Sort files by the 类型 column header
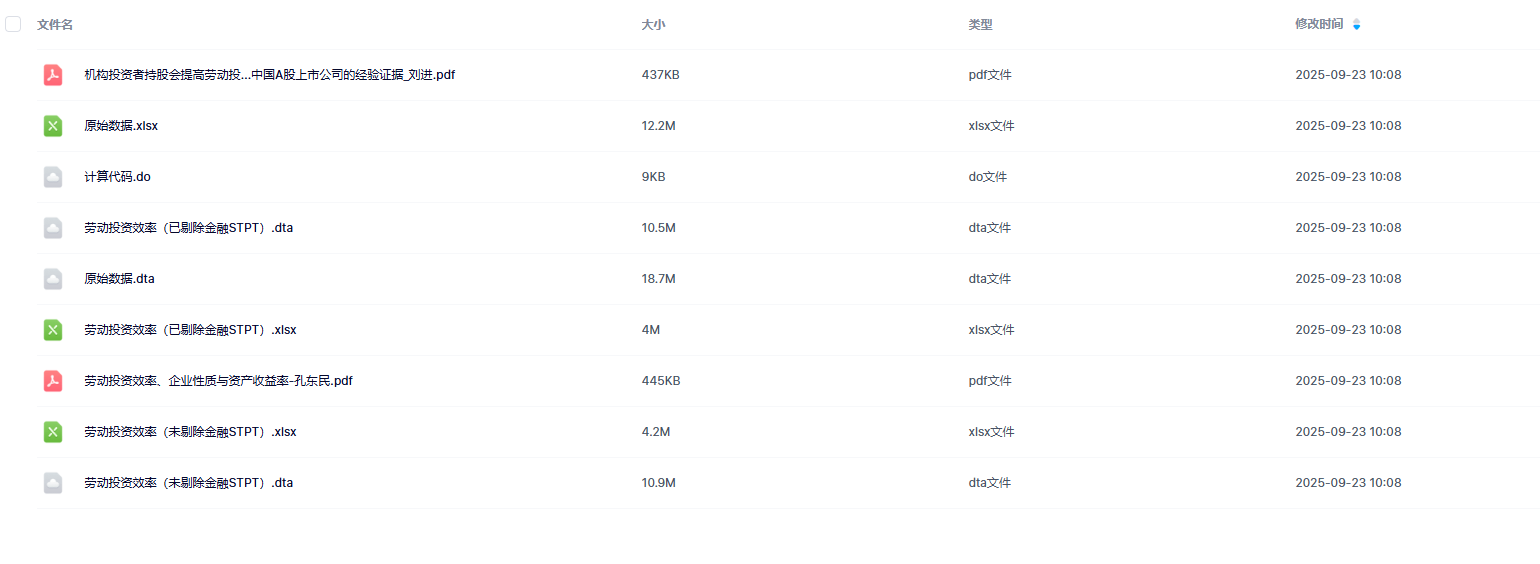Screen dimensions: 1540x564 pyautogui.click(x=980, y=24)
